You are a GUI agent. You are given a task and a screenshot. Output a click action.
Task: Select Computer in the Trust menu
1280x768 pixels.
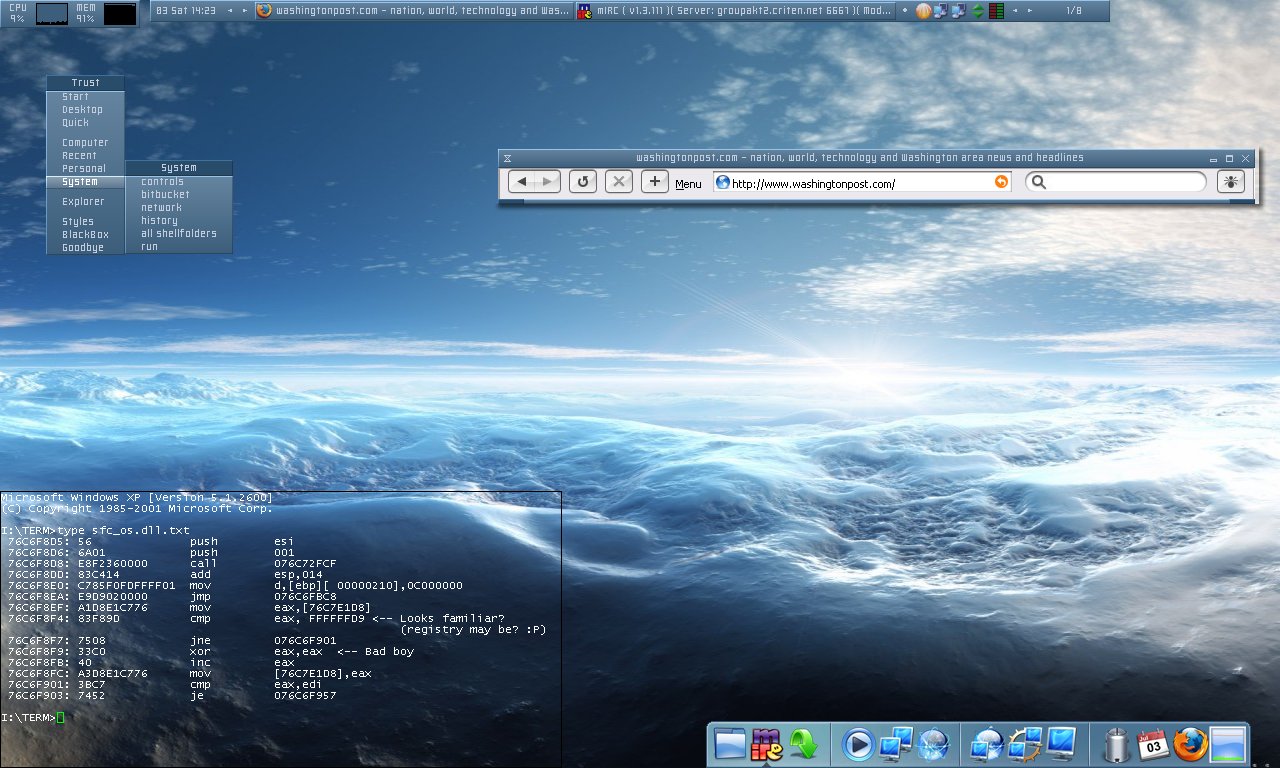click(85, 143)
